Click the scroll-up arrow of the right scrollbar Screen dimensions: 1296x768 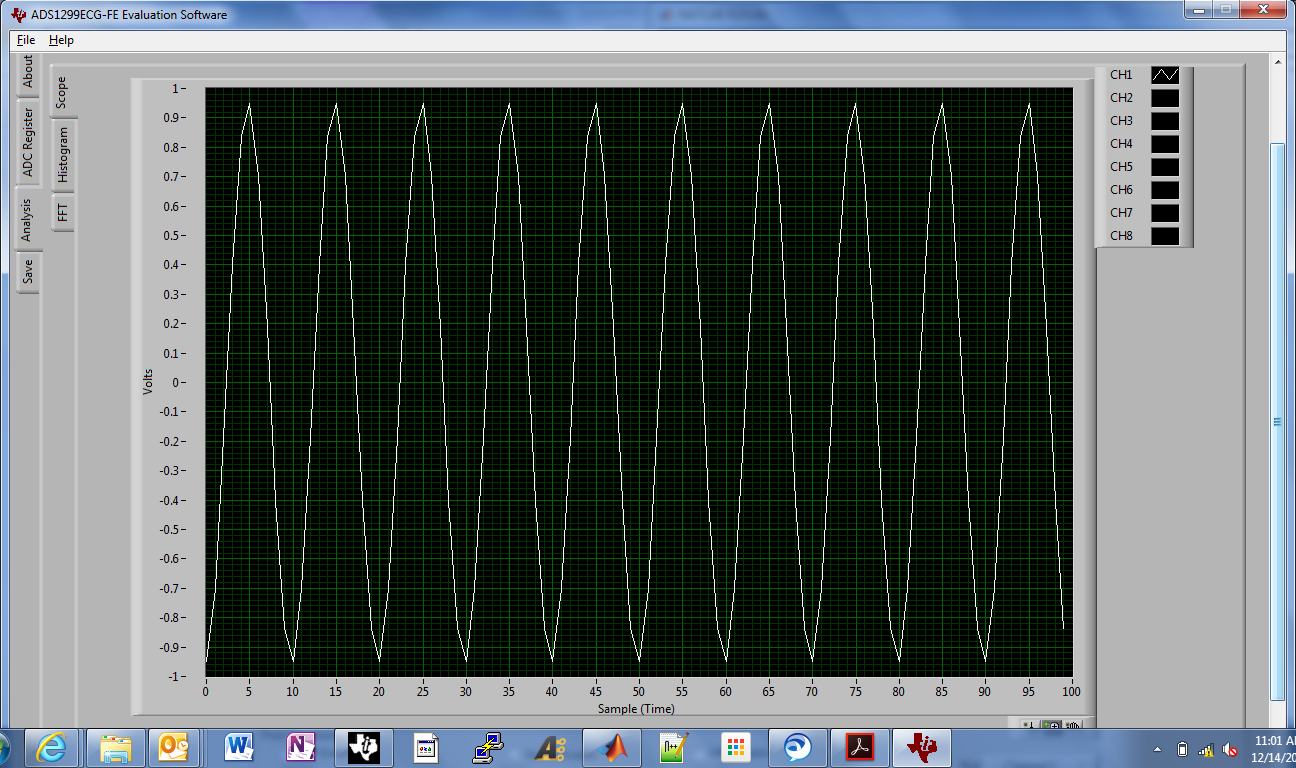[x=1277, y=62]
